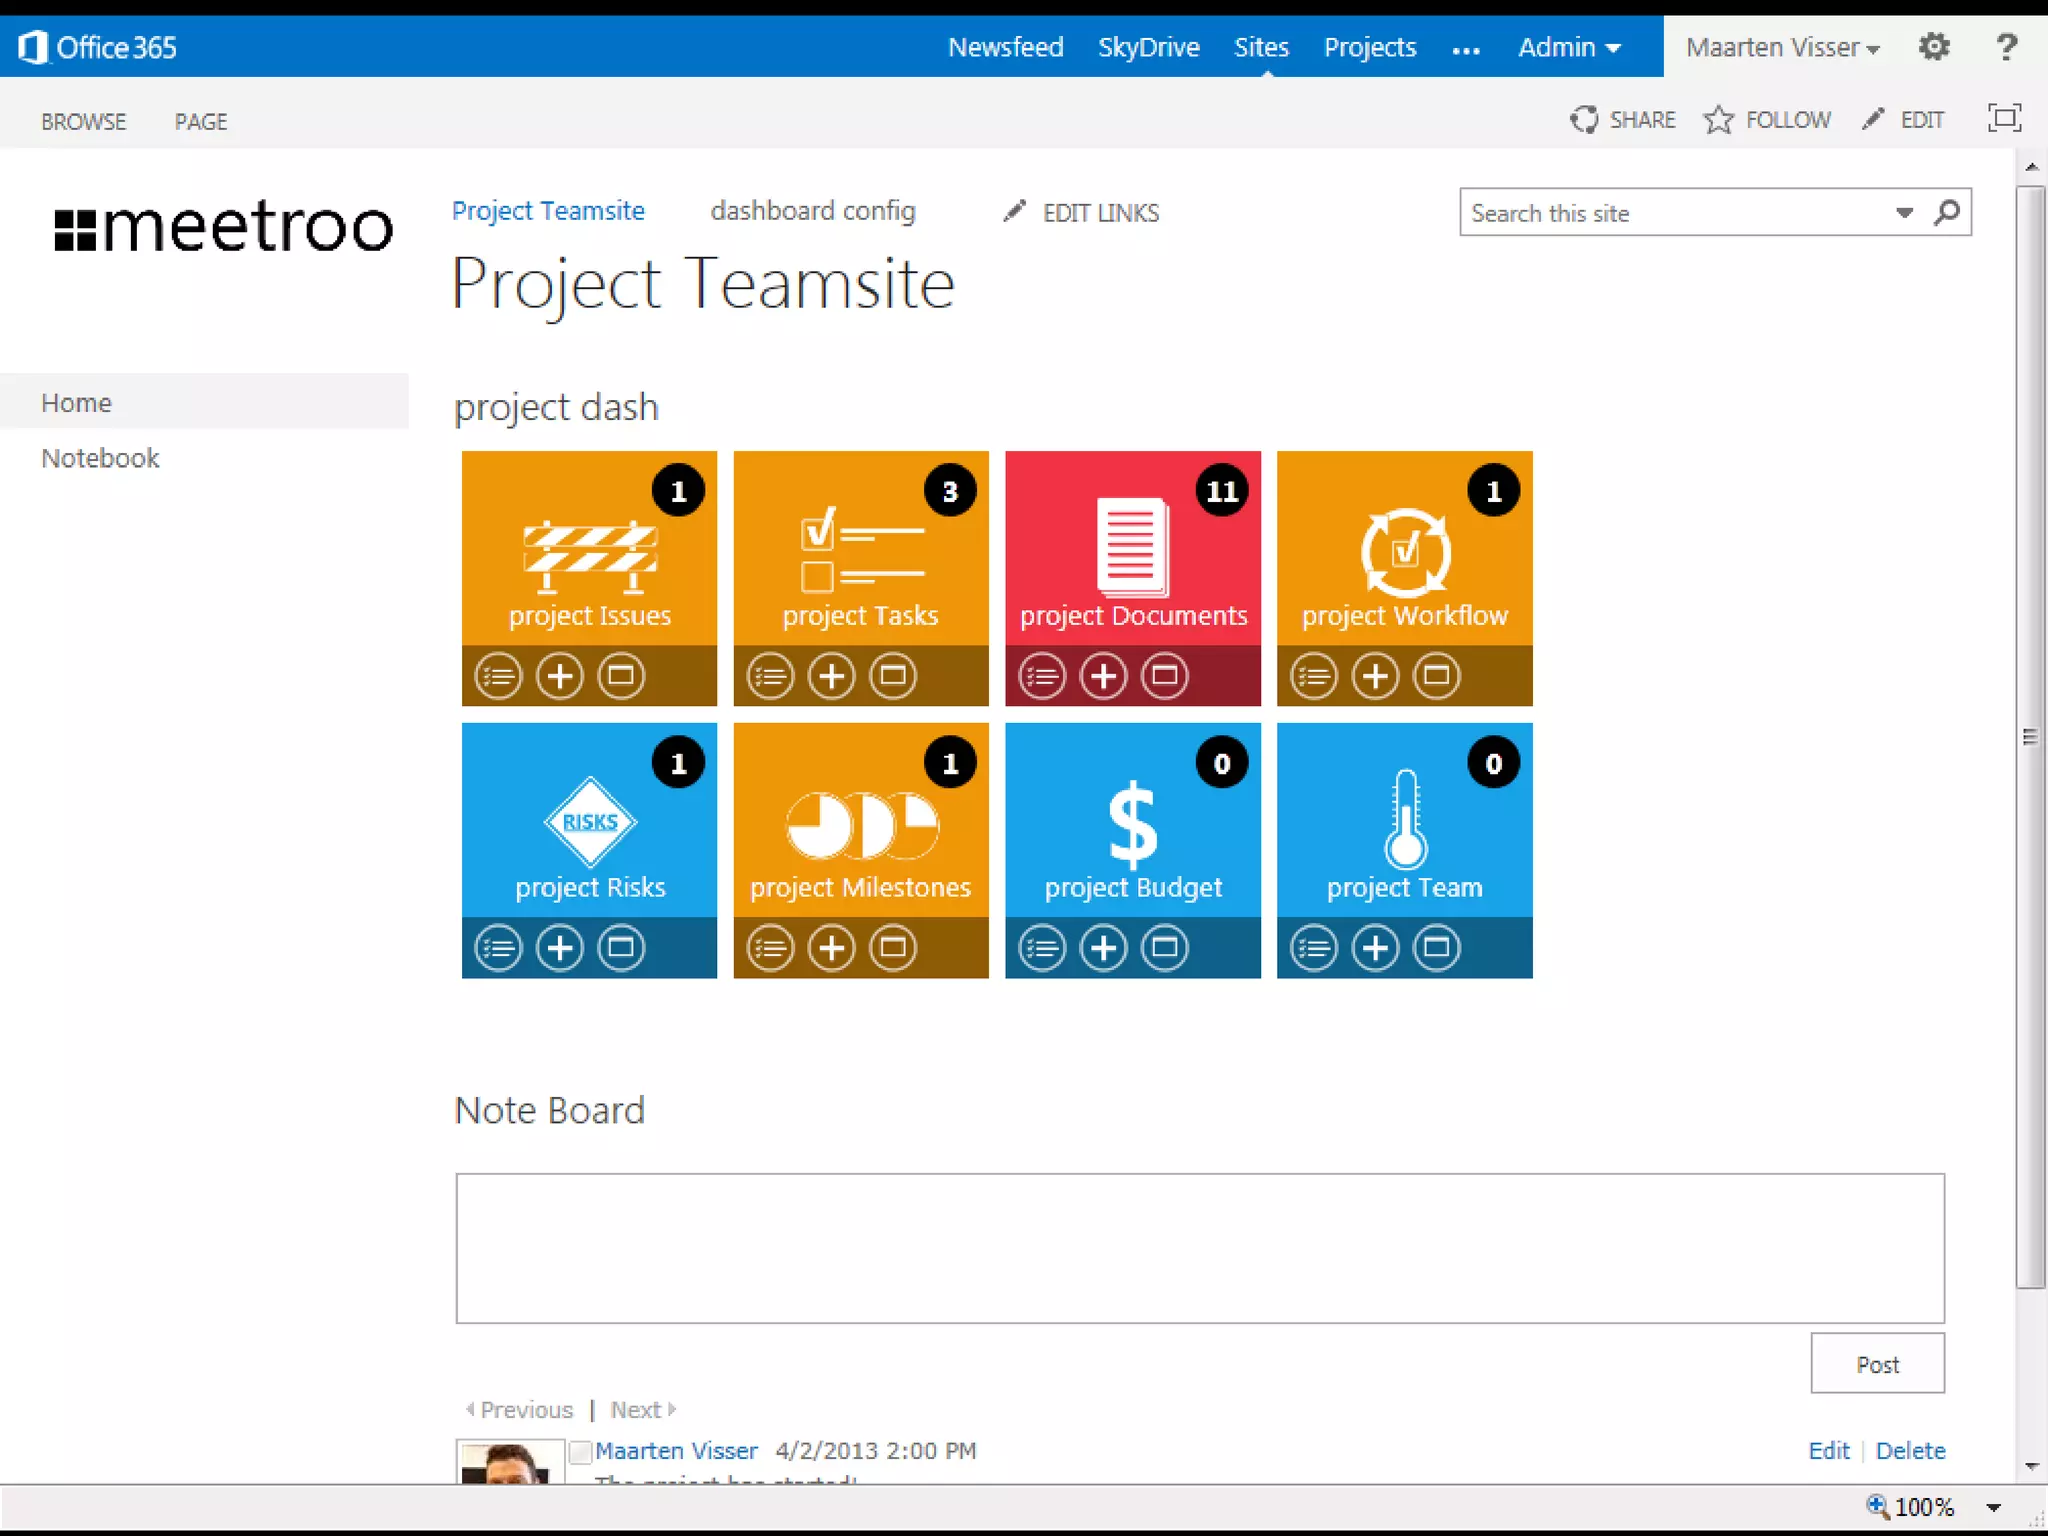Click inside the Note Board text box
The image size is (2048, 1536).
pyautogui.click(x=1199, y=1248)
